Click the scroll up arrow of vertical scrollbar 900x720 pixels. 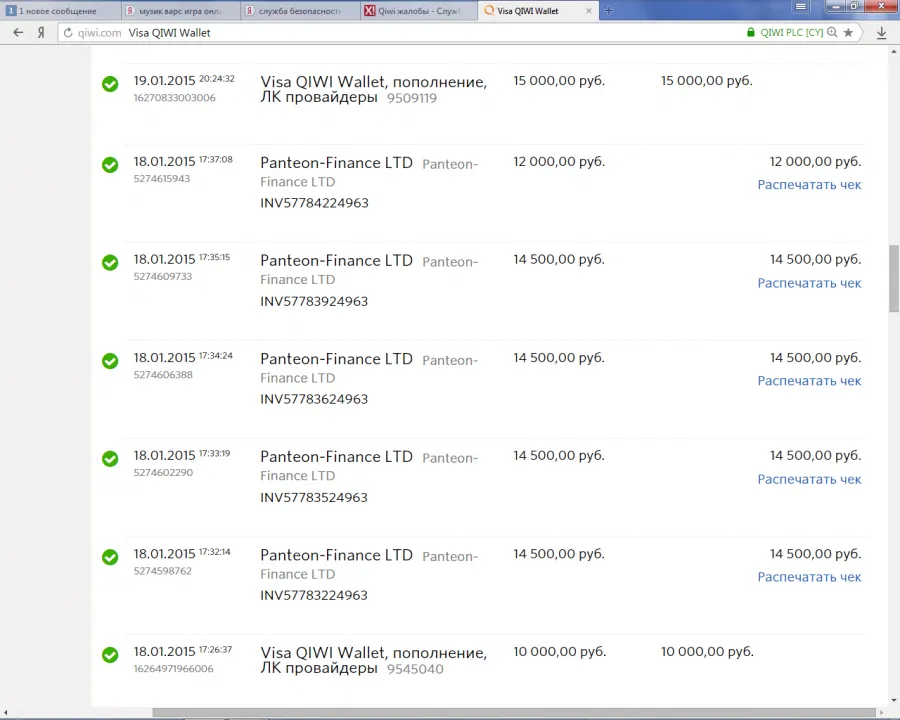[x=894, y=52]
